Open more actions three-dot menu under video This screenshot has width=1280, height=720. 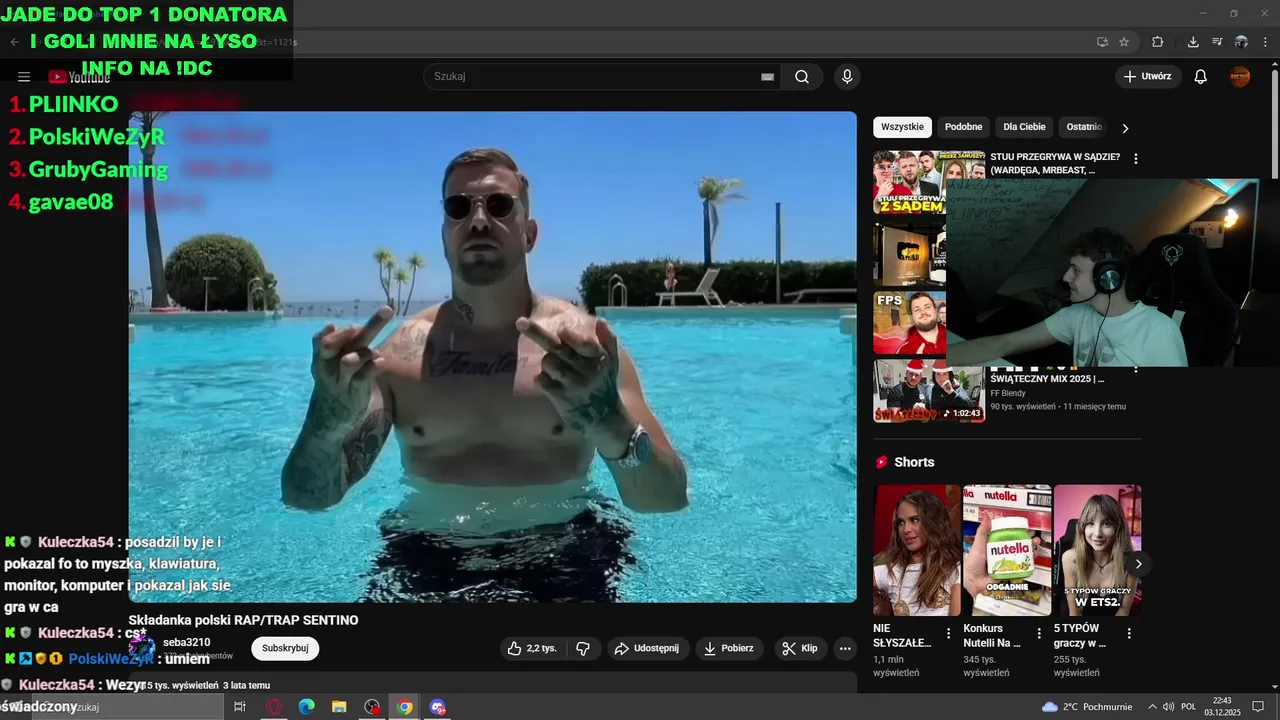pos(845,648)
